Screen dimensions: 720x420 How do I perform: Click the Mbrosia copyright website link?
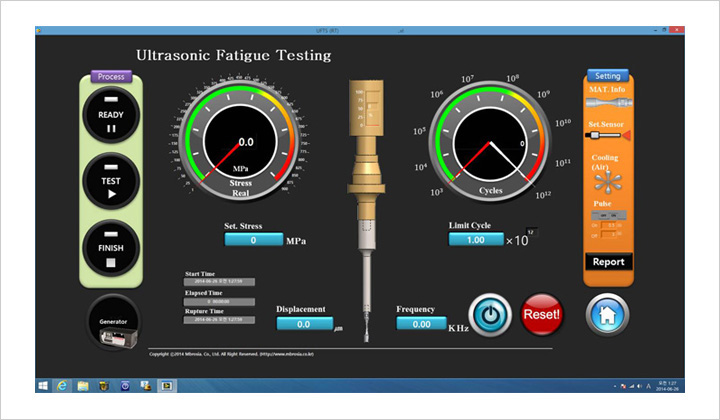coord(286,354)
